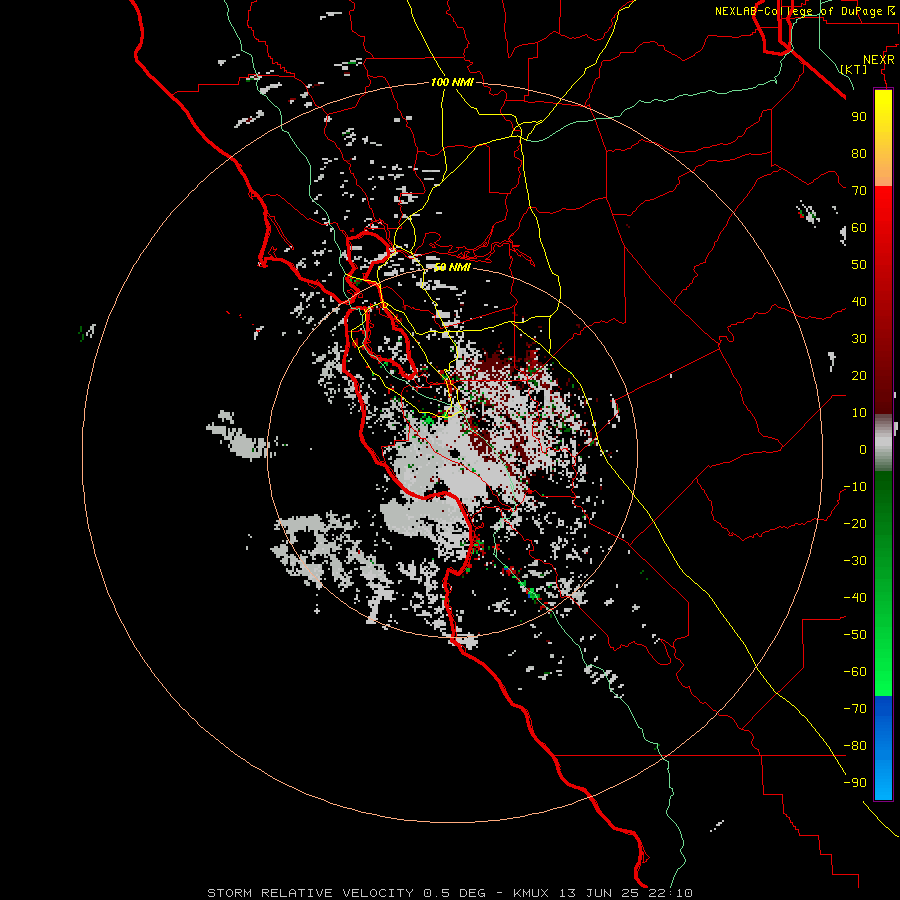Click the KMUX radar site identifier
This screenshot has height=900, width=900.
[531, 893]
